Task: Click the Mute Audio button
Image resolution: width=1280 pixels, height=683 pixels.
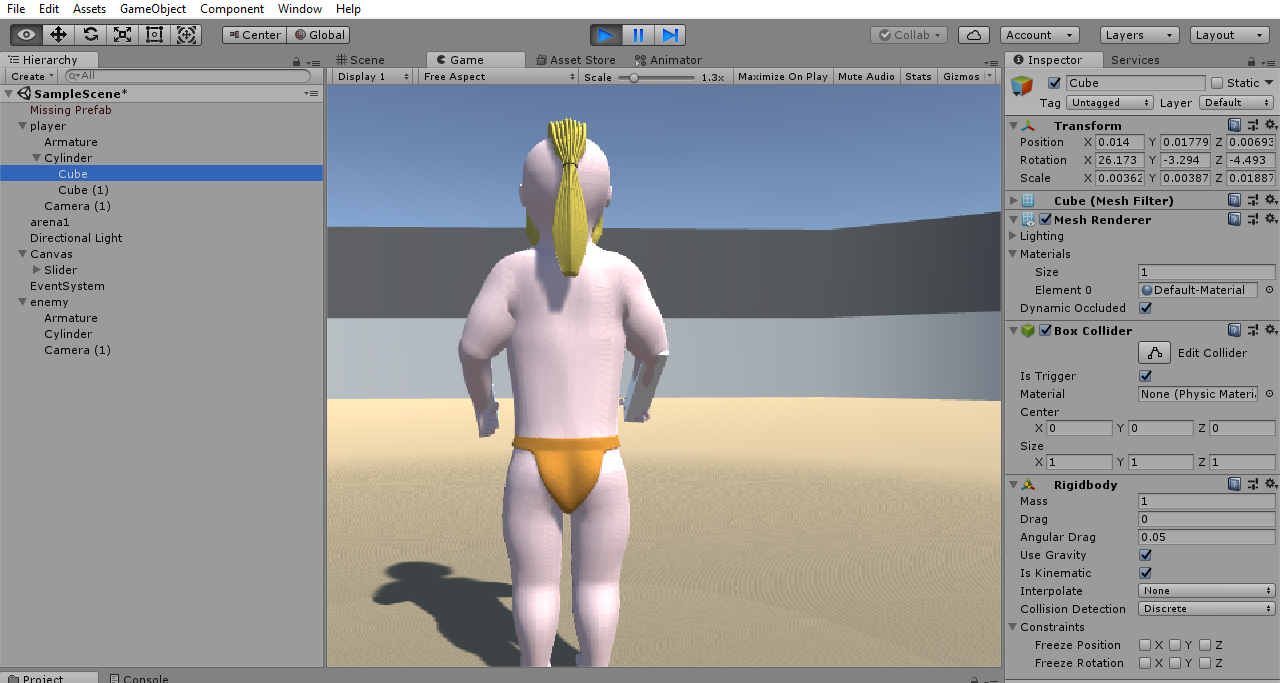Action: 866,76
